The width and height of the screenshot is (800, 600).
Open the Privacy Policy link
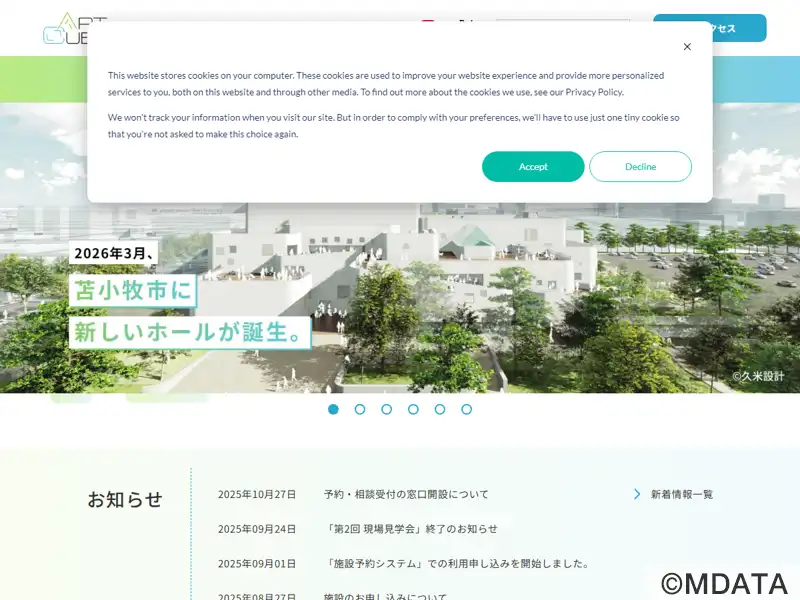point(594,92)
